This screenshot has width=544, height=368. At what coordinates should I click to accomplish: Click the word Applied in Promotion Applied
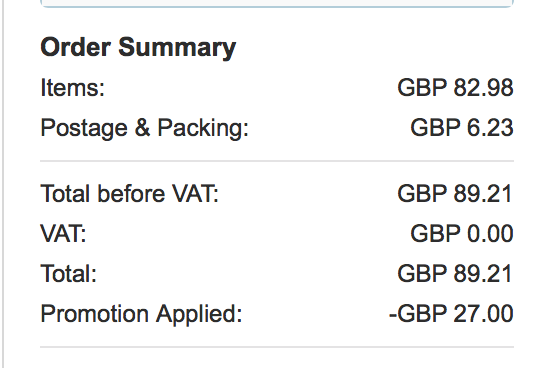pos(199,314)
